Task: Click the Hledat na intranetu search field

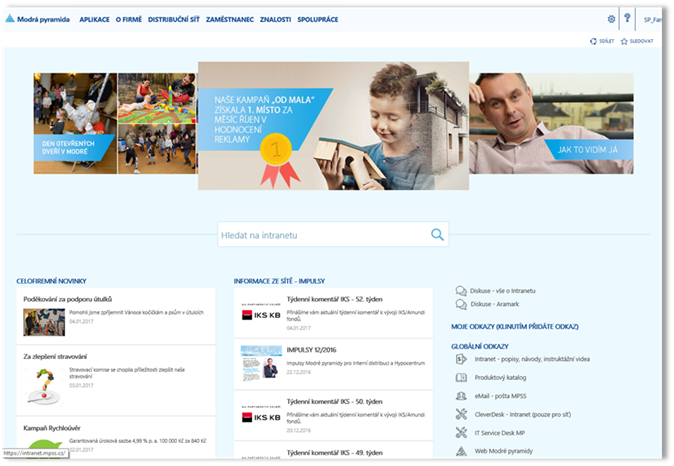Action: coord(333,234)
